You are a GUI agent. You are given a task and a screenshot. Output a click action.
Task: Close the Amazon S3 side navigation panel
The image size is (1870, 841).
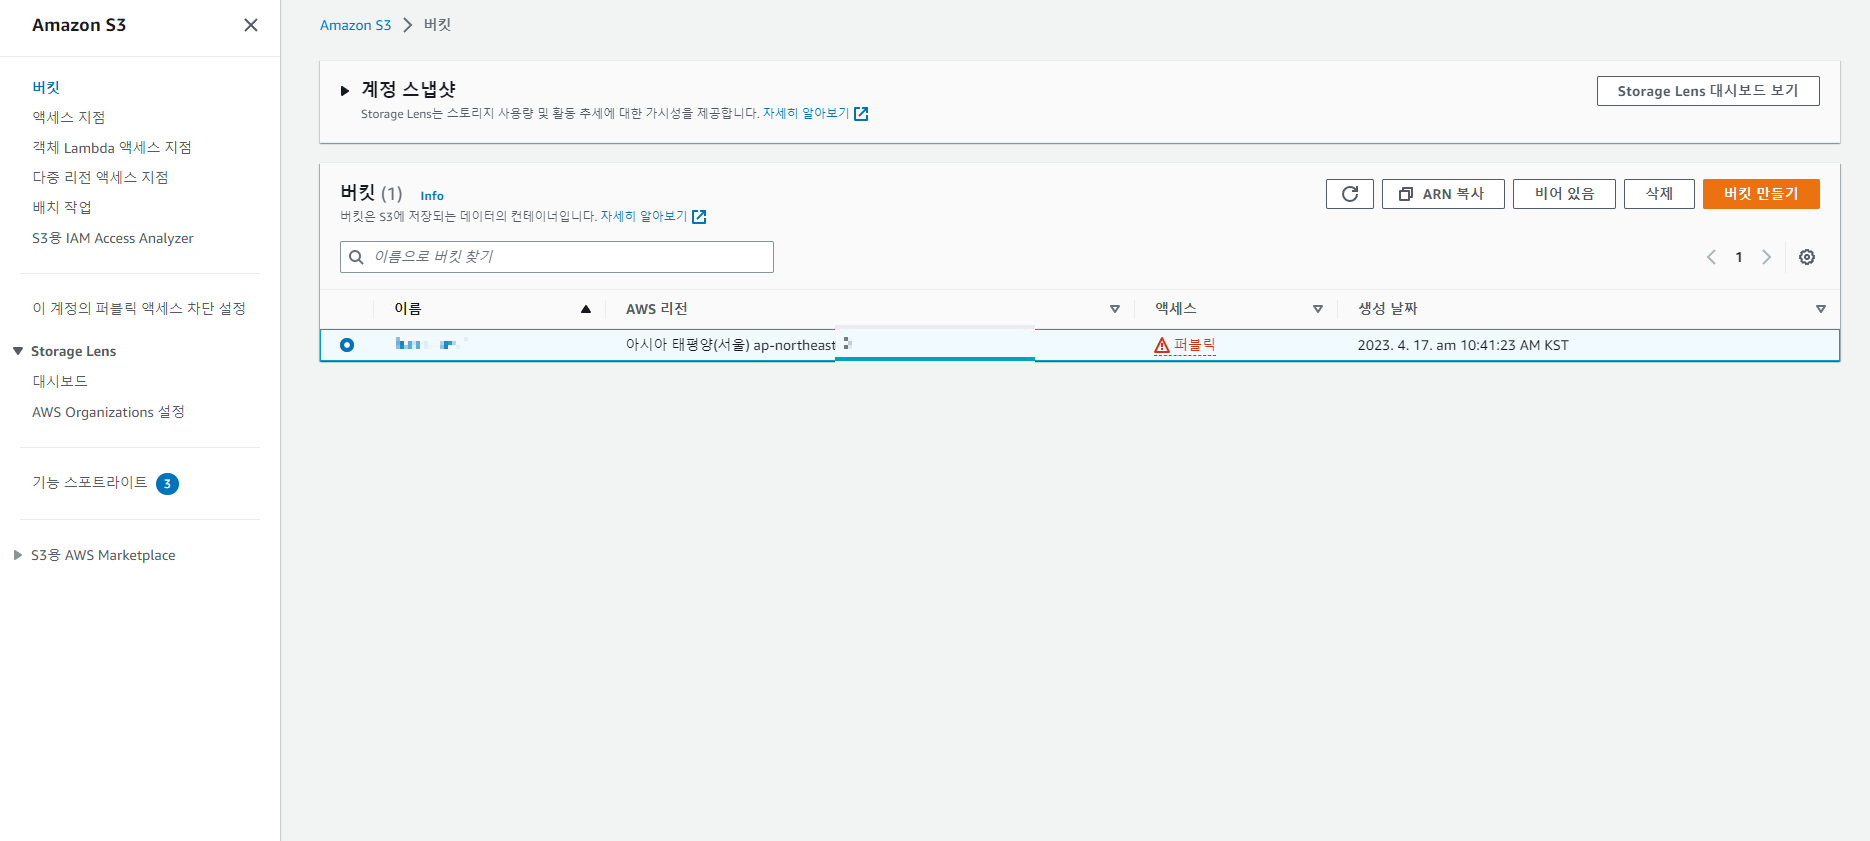[251, 25]
